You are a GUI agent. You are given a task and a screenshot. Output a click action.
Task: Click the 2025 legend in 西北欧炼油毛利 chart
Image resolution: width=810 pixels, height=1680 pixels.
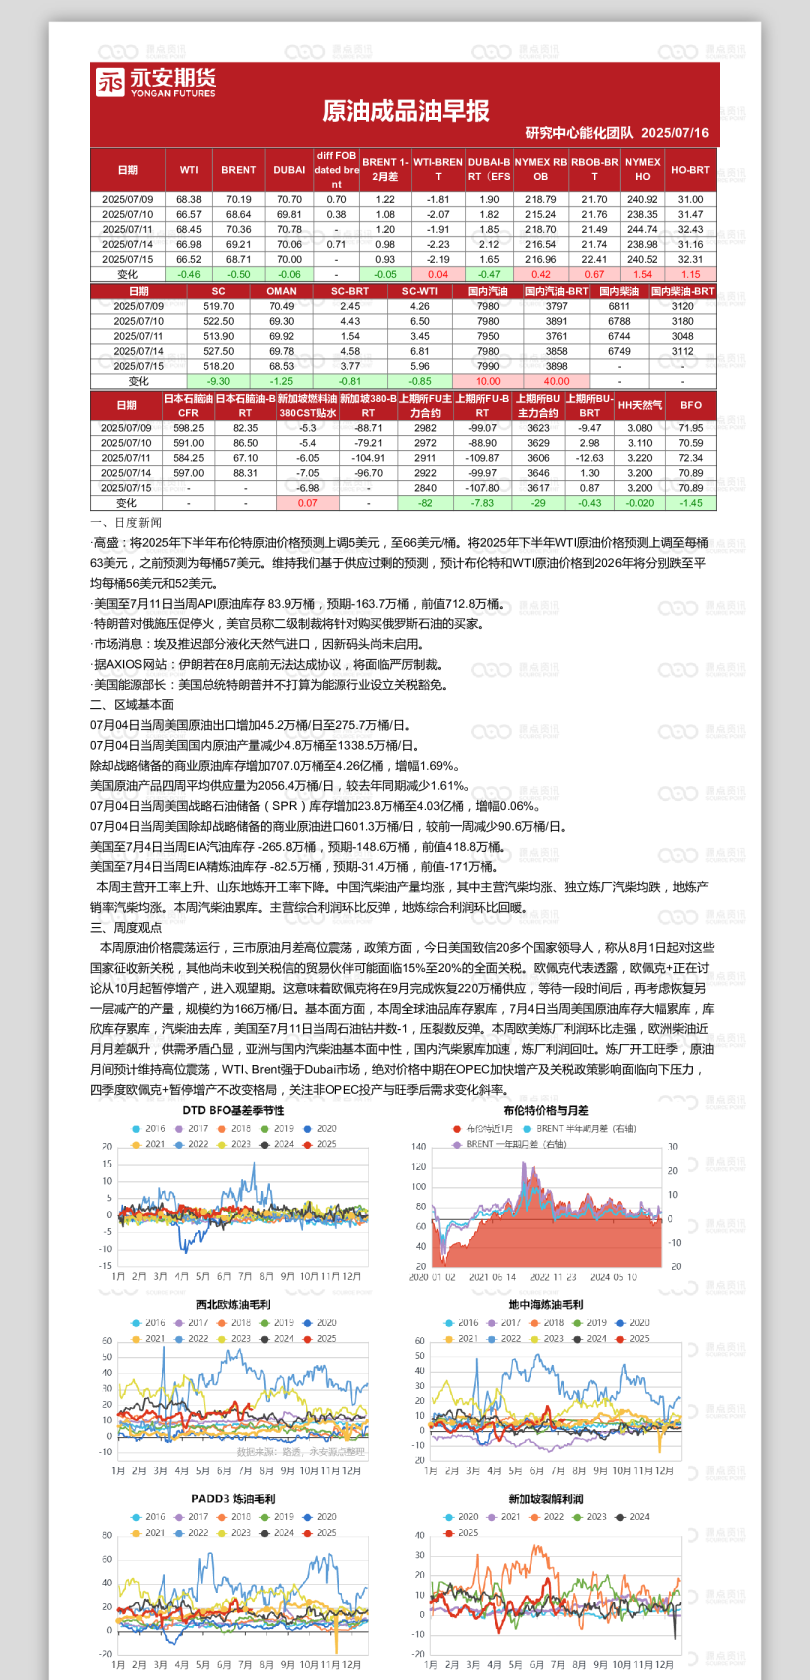320,1338
